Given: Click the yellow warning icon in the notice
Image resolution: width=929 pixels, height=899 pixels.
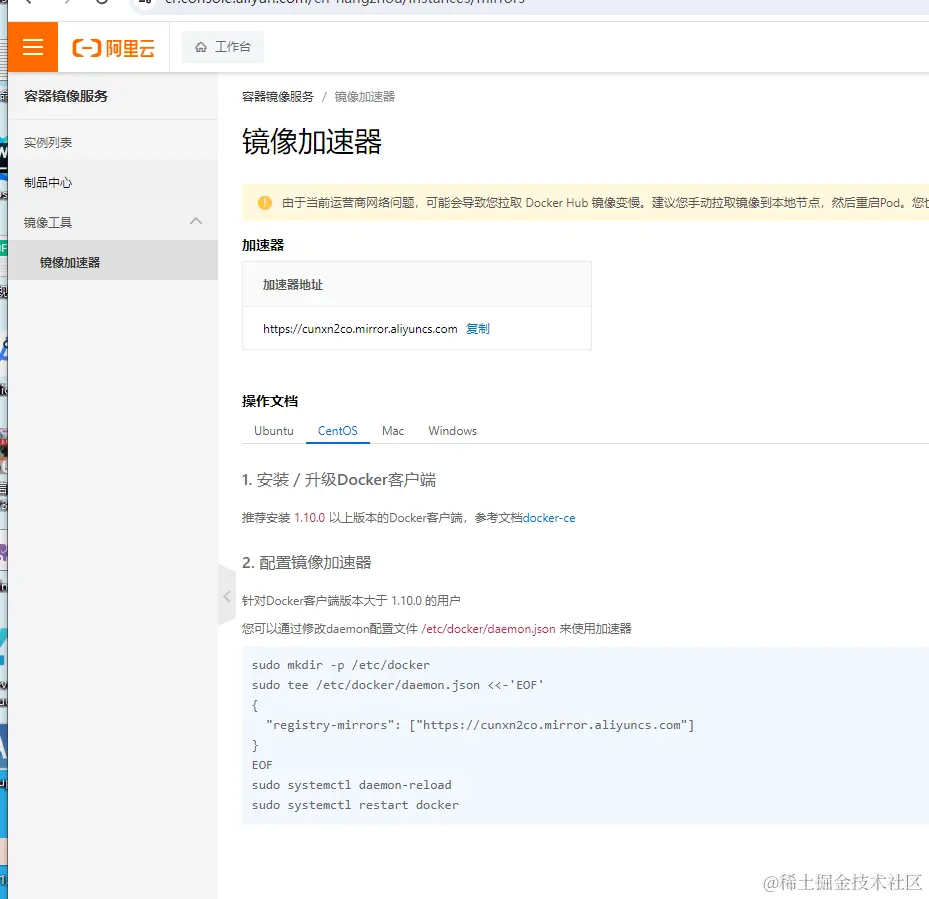Looking at the screenshot, I should click(x=265, y=202).
